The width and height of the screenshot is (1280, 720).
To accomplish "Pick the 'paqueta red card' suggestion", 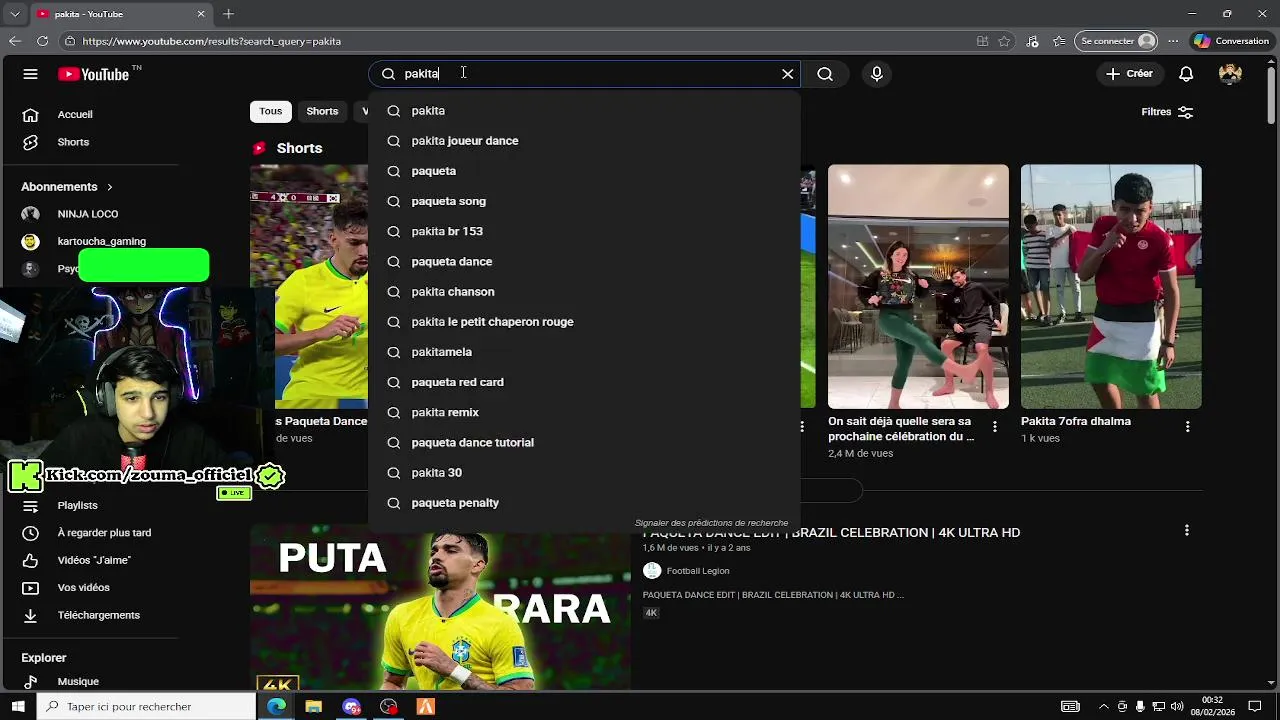I will tap(584, 382).
